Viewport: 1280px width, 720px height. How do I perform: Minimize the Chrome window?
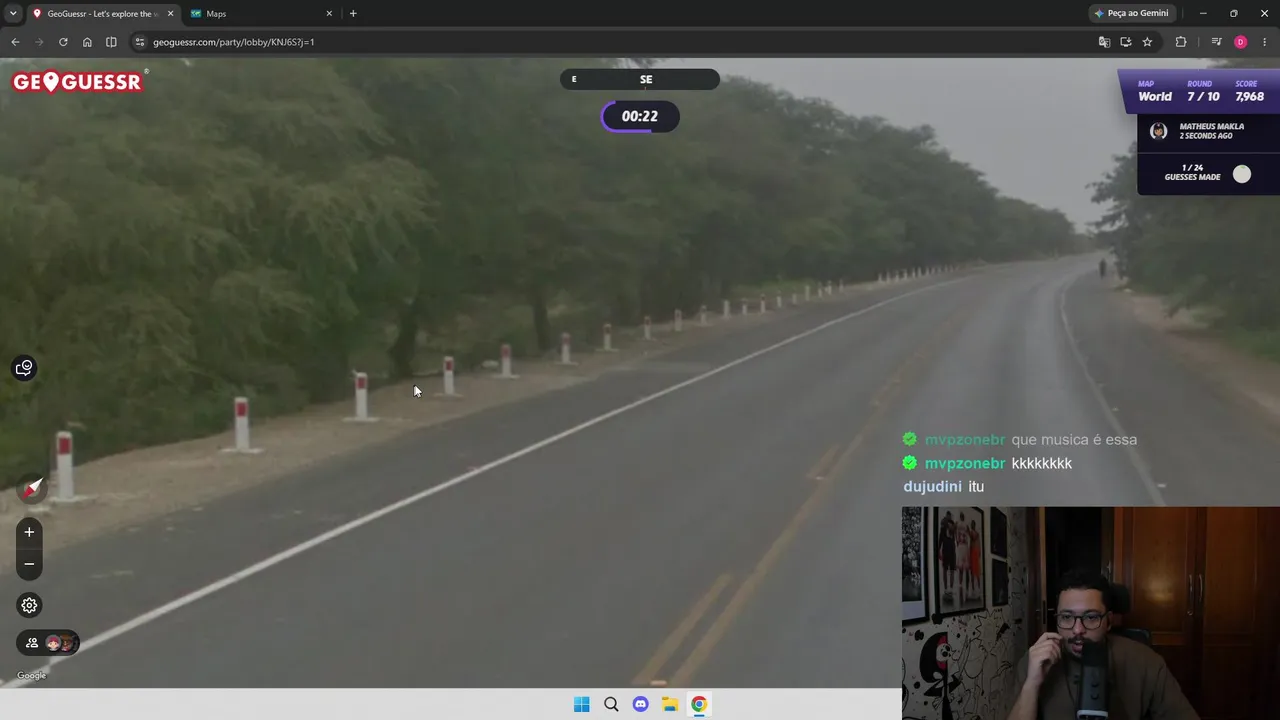coord(1203,14)
